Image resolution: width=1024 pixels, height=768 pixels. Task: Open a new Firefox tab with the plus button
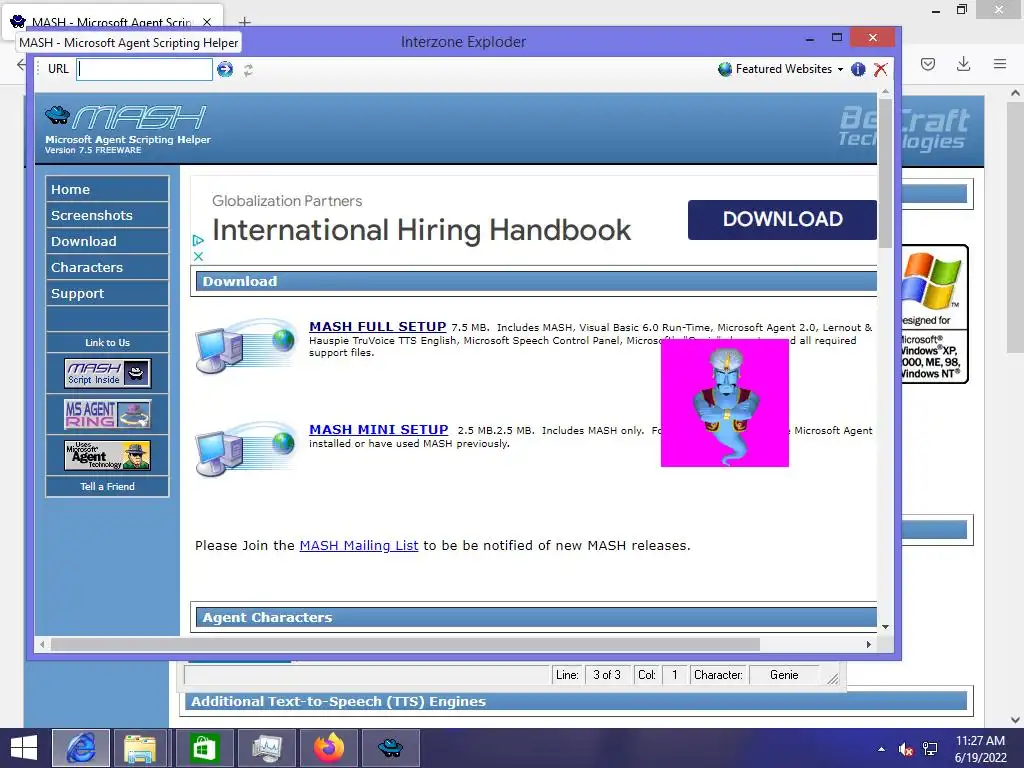[x=244, y=22]
